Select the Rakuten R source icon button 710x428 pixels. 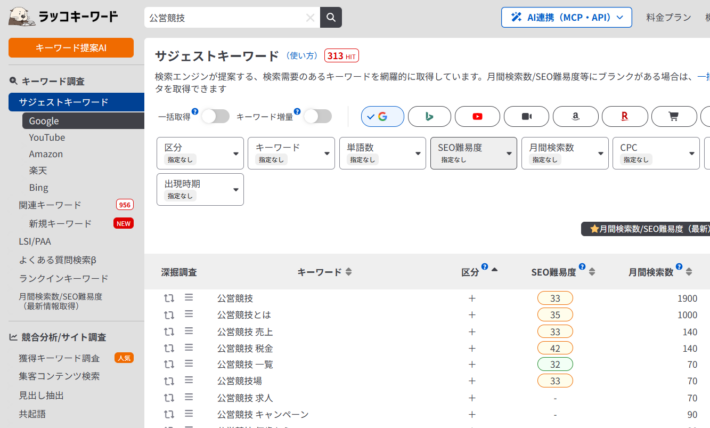click(625, 116)
